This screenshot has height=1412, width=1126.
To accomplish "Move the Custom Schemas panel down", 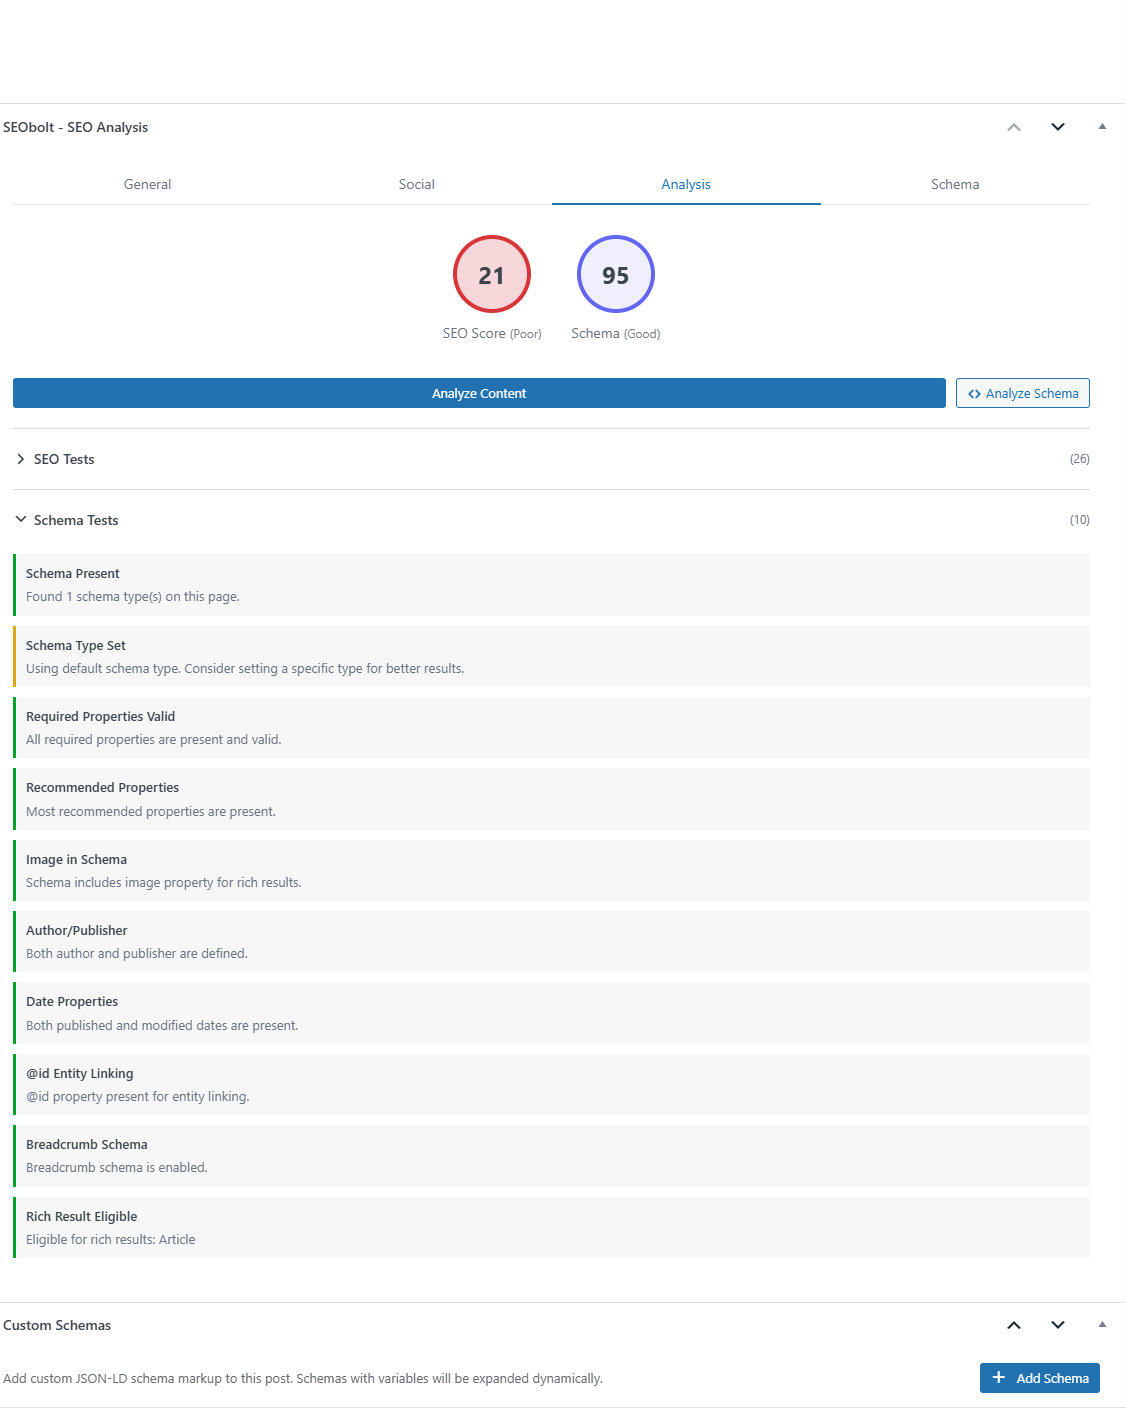I will (x=1057, y=1325).
